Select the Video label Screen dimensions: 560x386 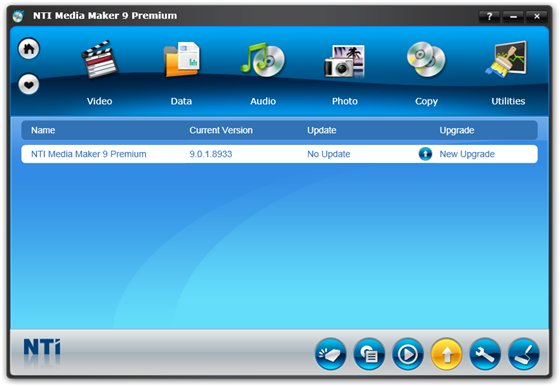[99, 101]
